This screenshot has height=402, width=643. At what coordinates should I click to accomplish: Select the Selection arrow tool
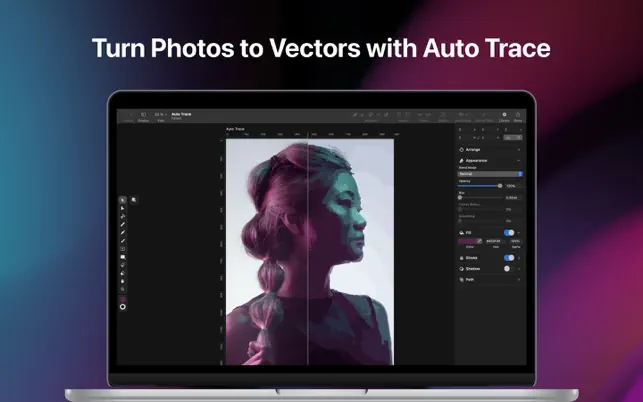tap(123, 200)
